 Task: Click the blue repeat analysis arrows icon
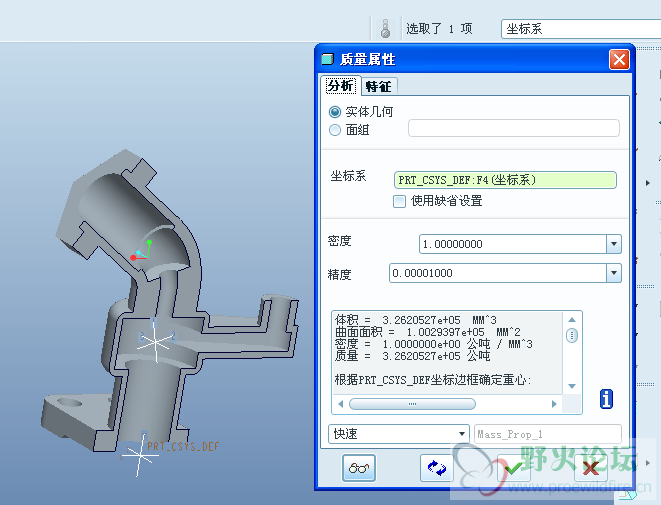[437, 468]
